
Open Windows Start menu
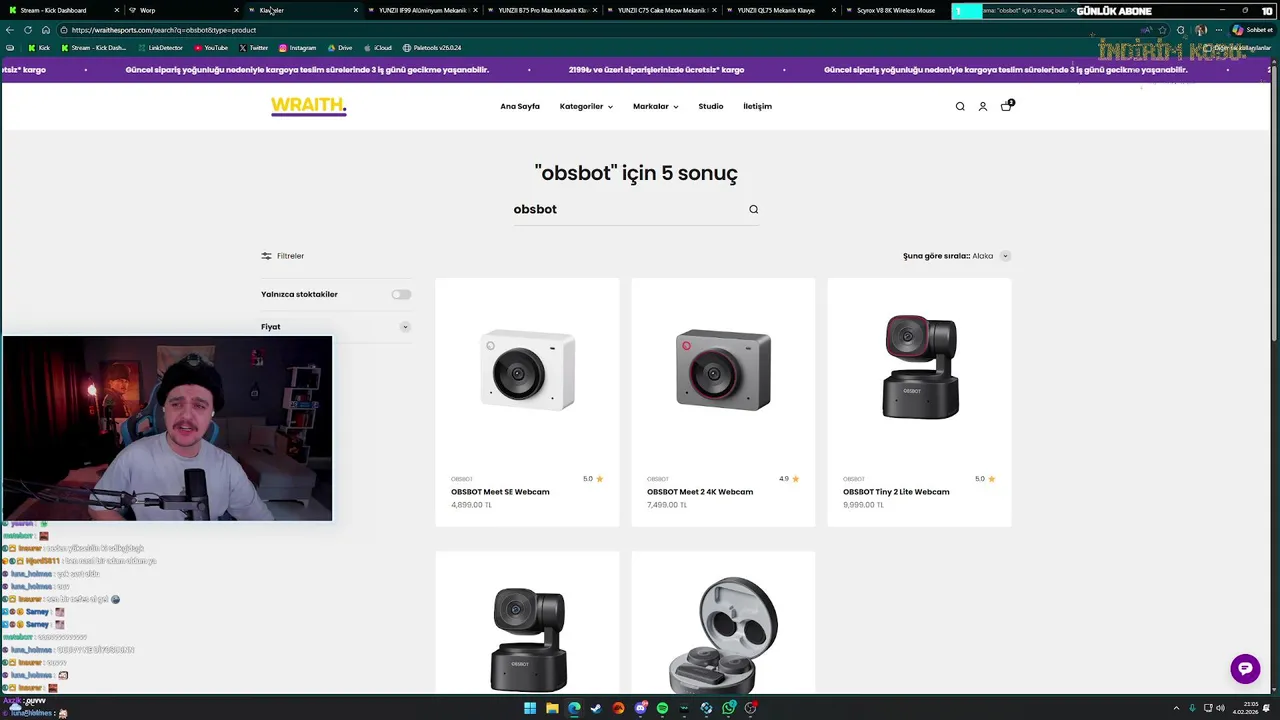pos(530,708)
